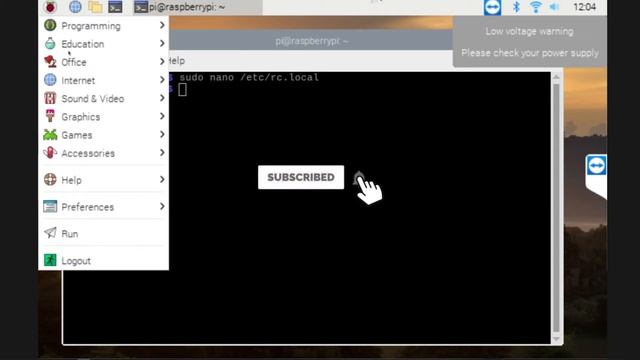Choose Run from the main menu

[104, 233]
